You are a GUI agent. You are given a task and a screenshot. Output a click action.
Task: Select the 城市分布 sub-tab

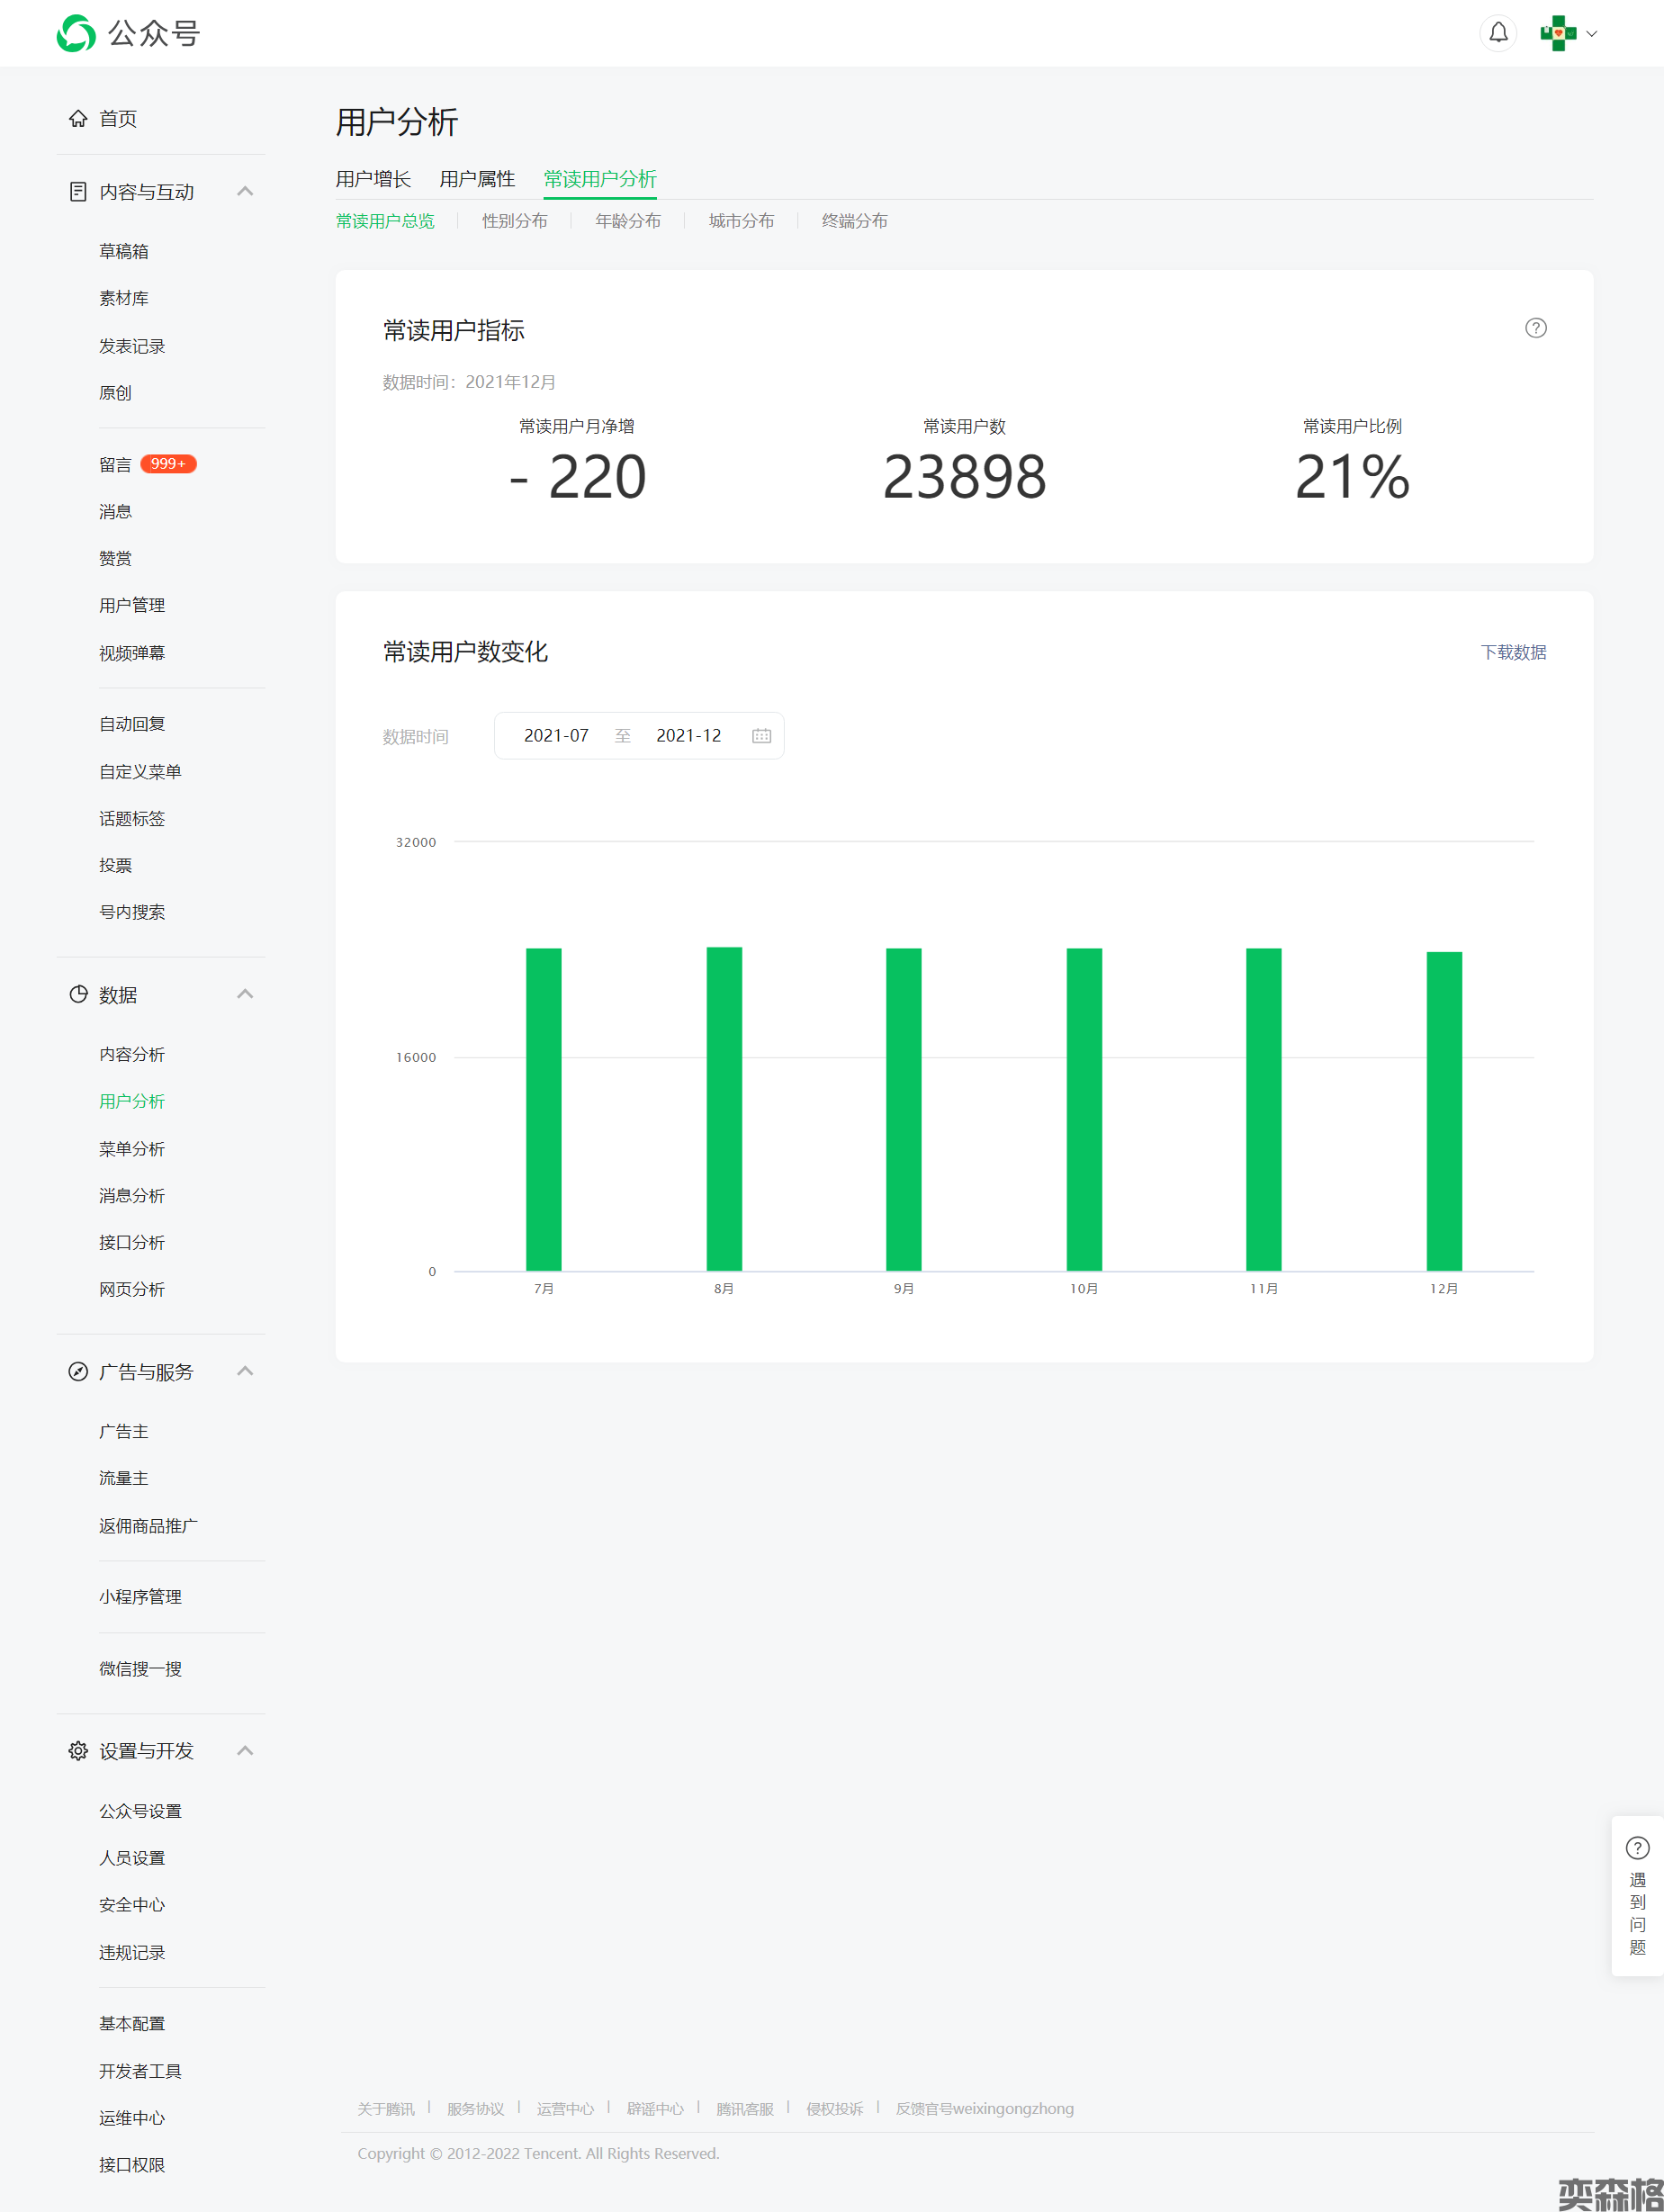tap(741, 221)
